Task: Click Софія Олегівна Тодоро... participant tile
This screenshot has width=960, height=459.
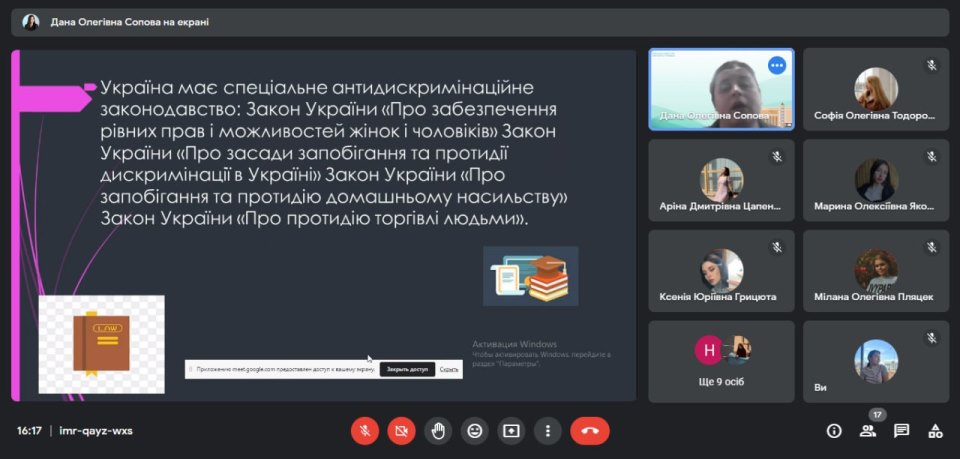Action: pos(876,89)
